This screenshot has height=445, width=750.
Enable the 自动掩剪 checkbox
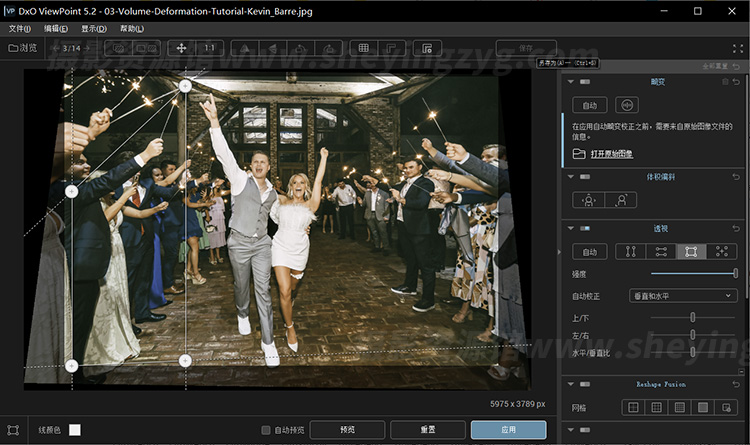[x=266, y=430]
